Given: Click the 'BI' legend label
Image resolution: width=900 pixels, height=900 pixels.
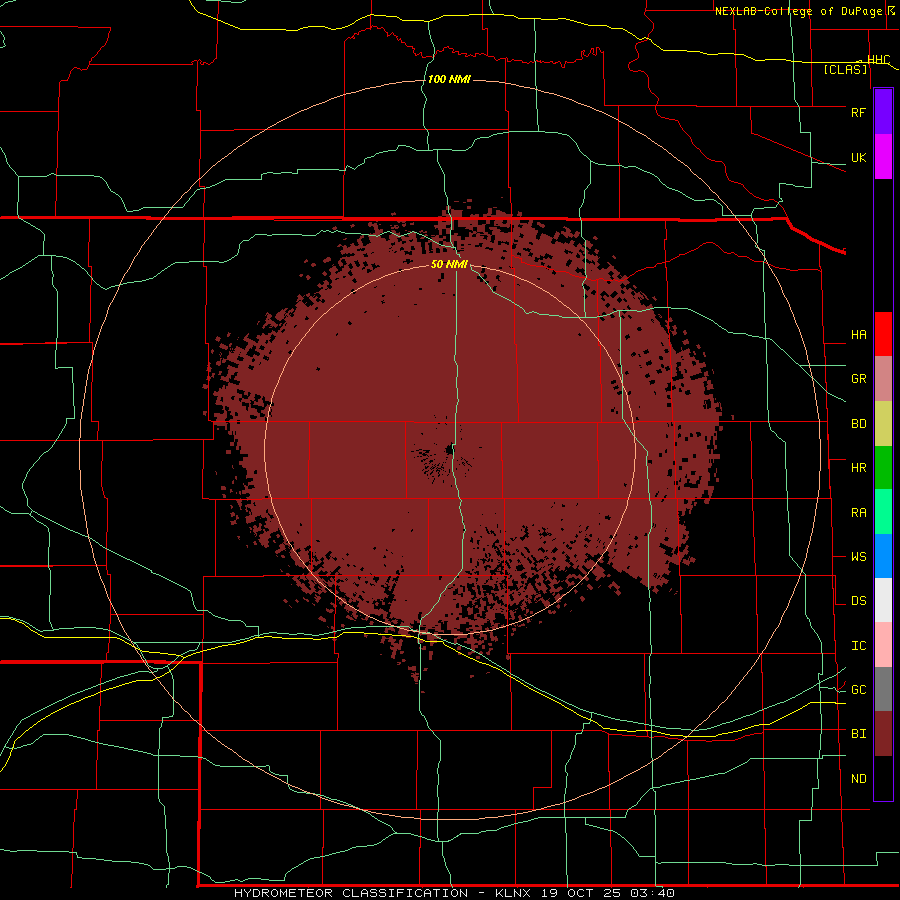Looking at the screenshot, I should [858, 734].
